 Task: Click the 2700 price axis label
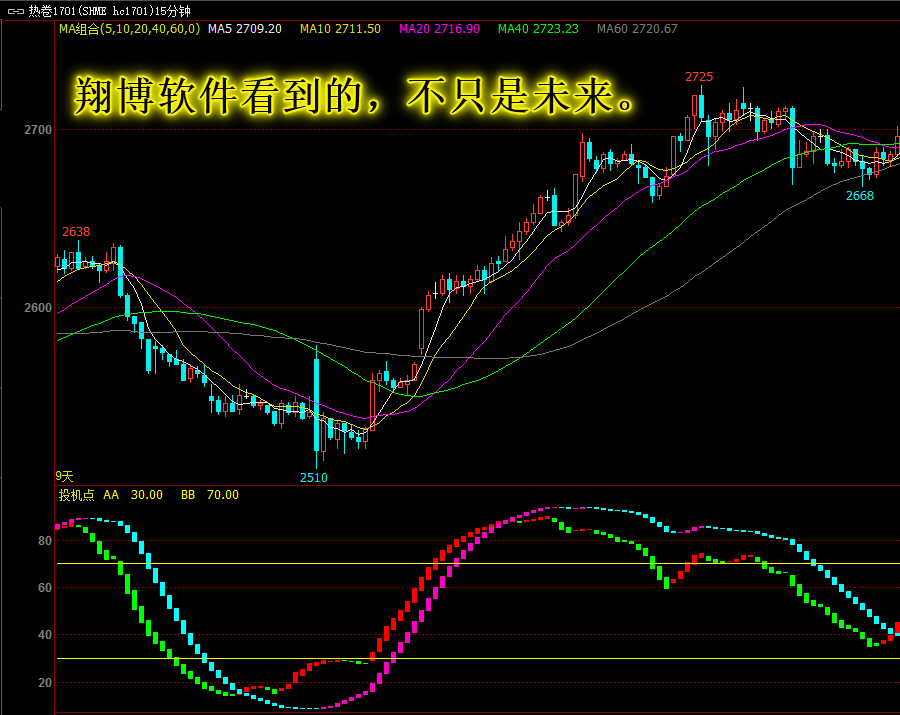click(x=38, y=130)
